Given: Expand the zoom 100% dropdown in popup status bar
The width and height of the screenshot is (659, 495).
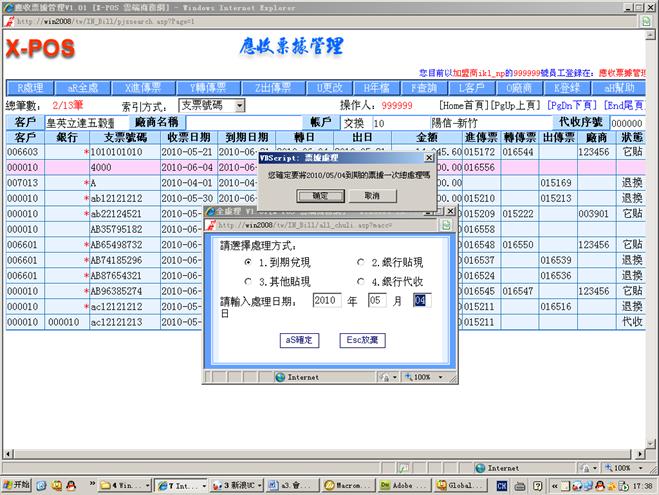Looking at the screenshot, I should [423, 377].
